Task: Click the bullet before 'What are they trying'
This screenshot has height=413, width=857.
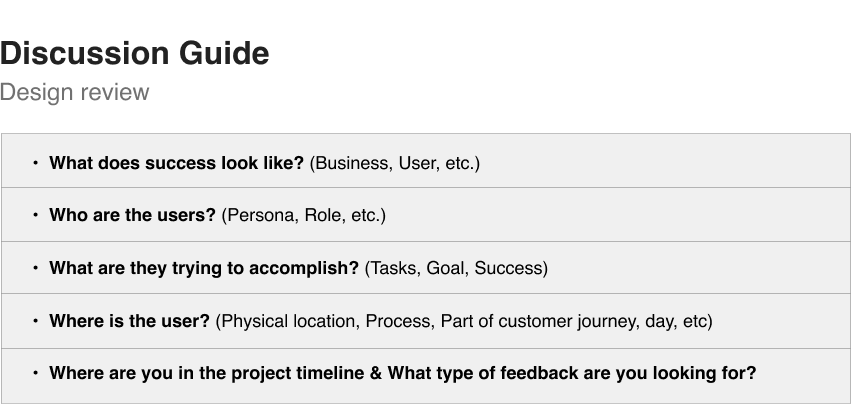Action: 36,268
